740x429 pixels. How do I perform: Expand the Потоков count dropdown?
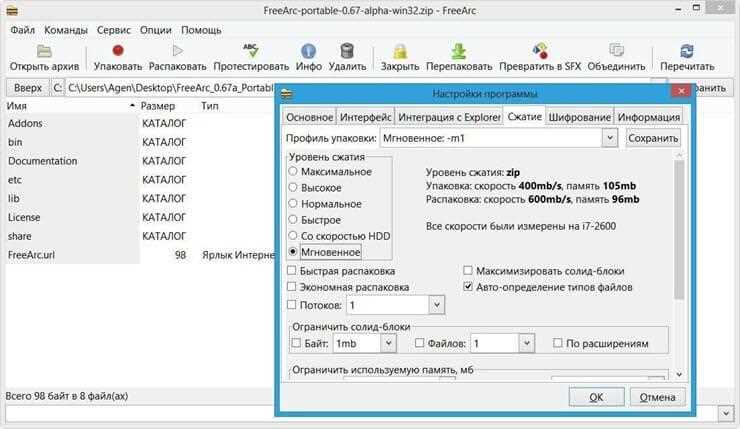(437, 305)
